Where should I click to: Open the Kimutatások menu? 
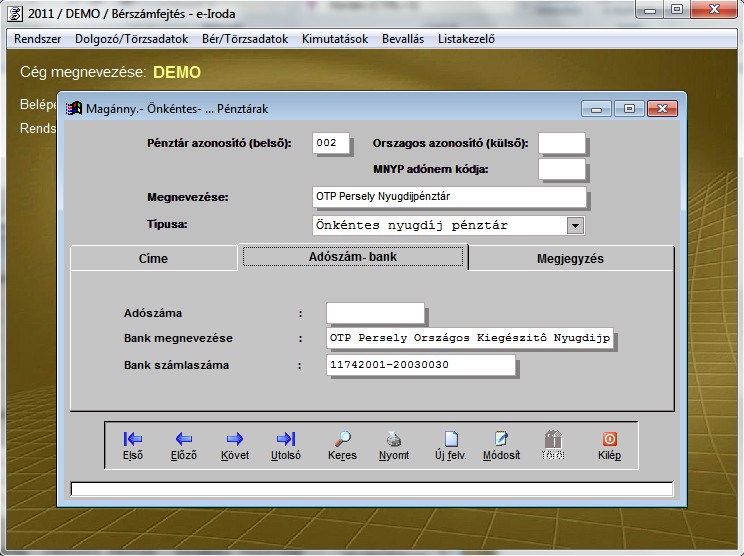335,39
